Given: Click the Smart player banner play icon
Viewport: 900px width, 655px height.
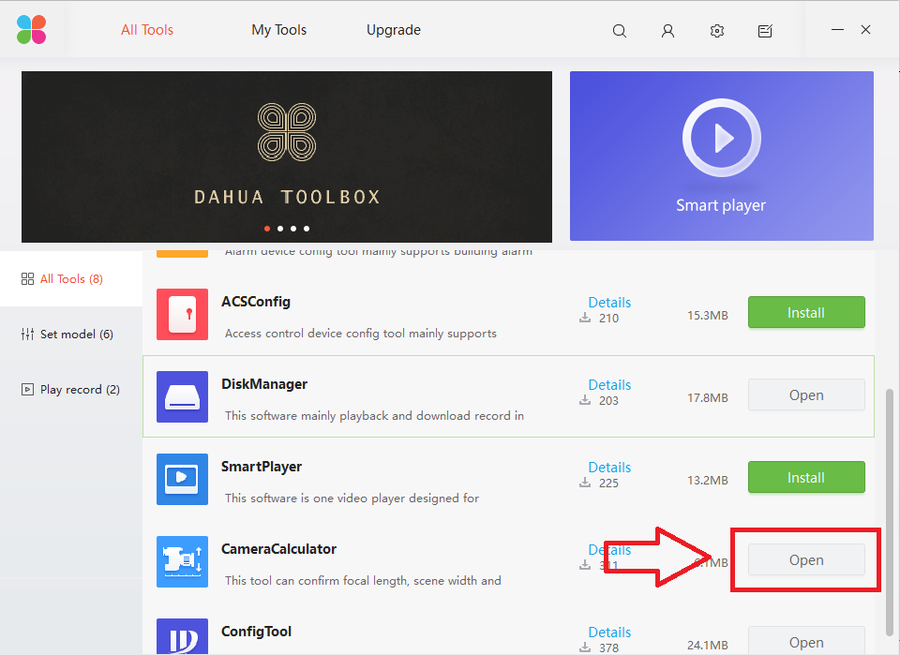Looking at the screenshot, I should 721,138.
